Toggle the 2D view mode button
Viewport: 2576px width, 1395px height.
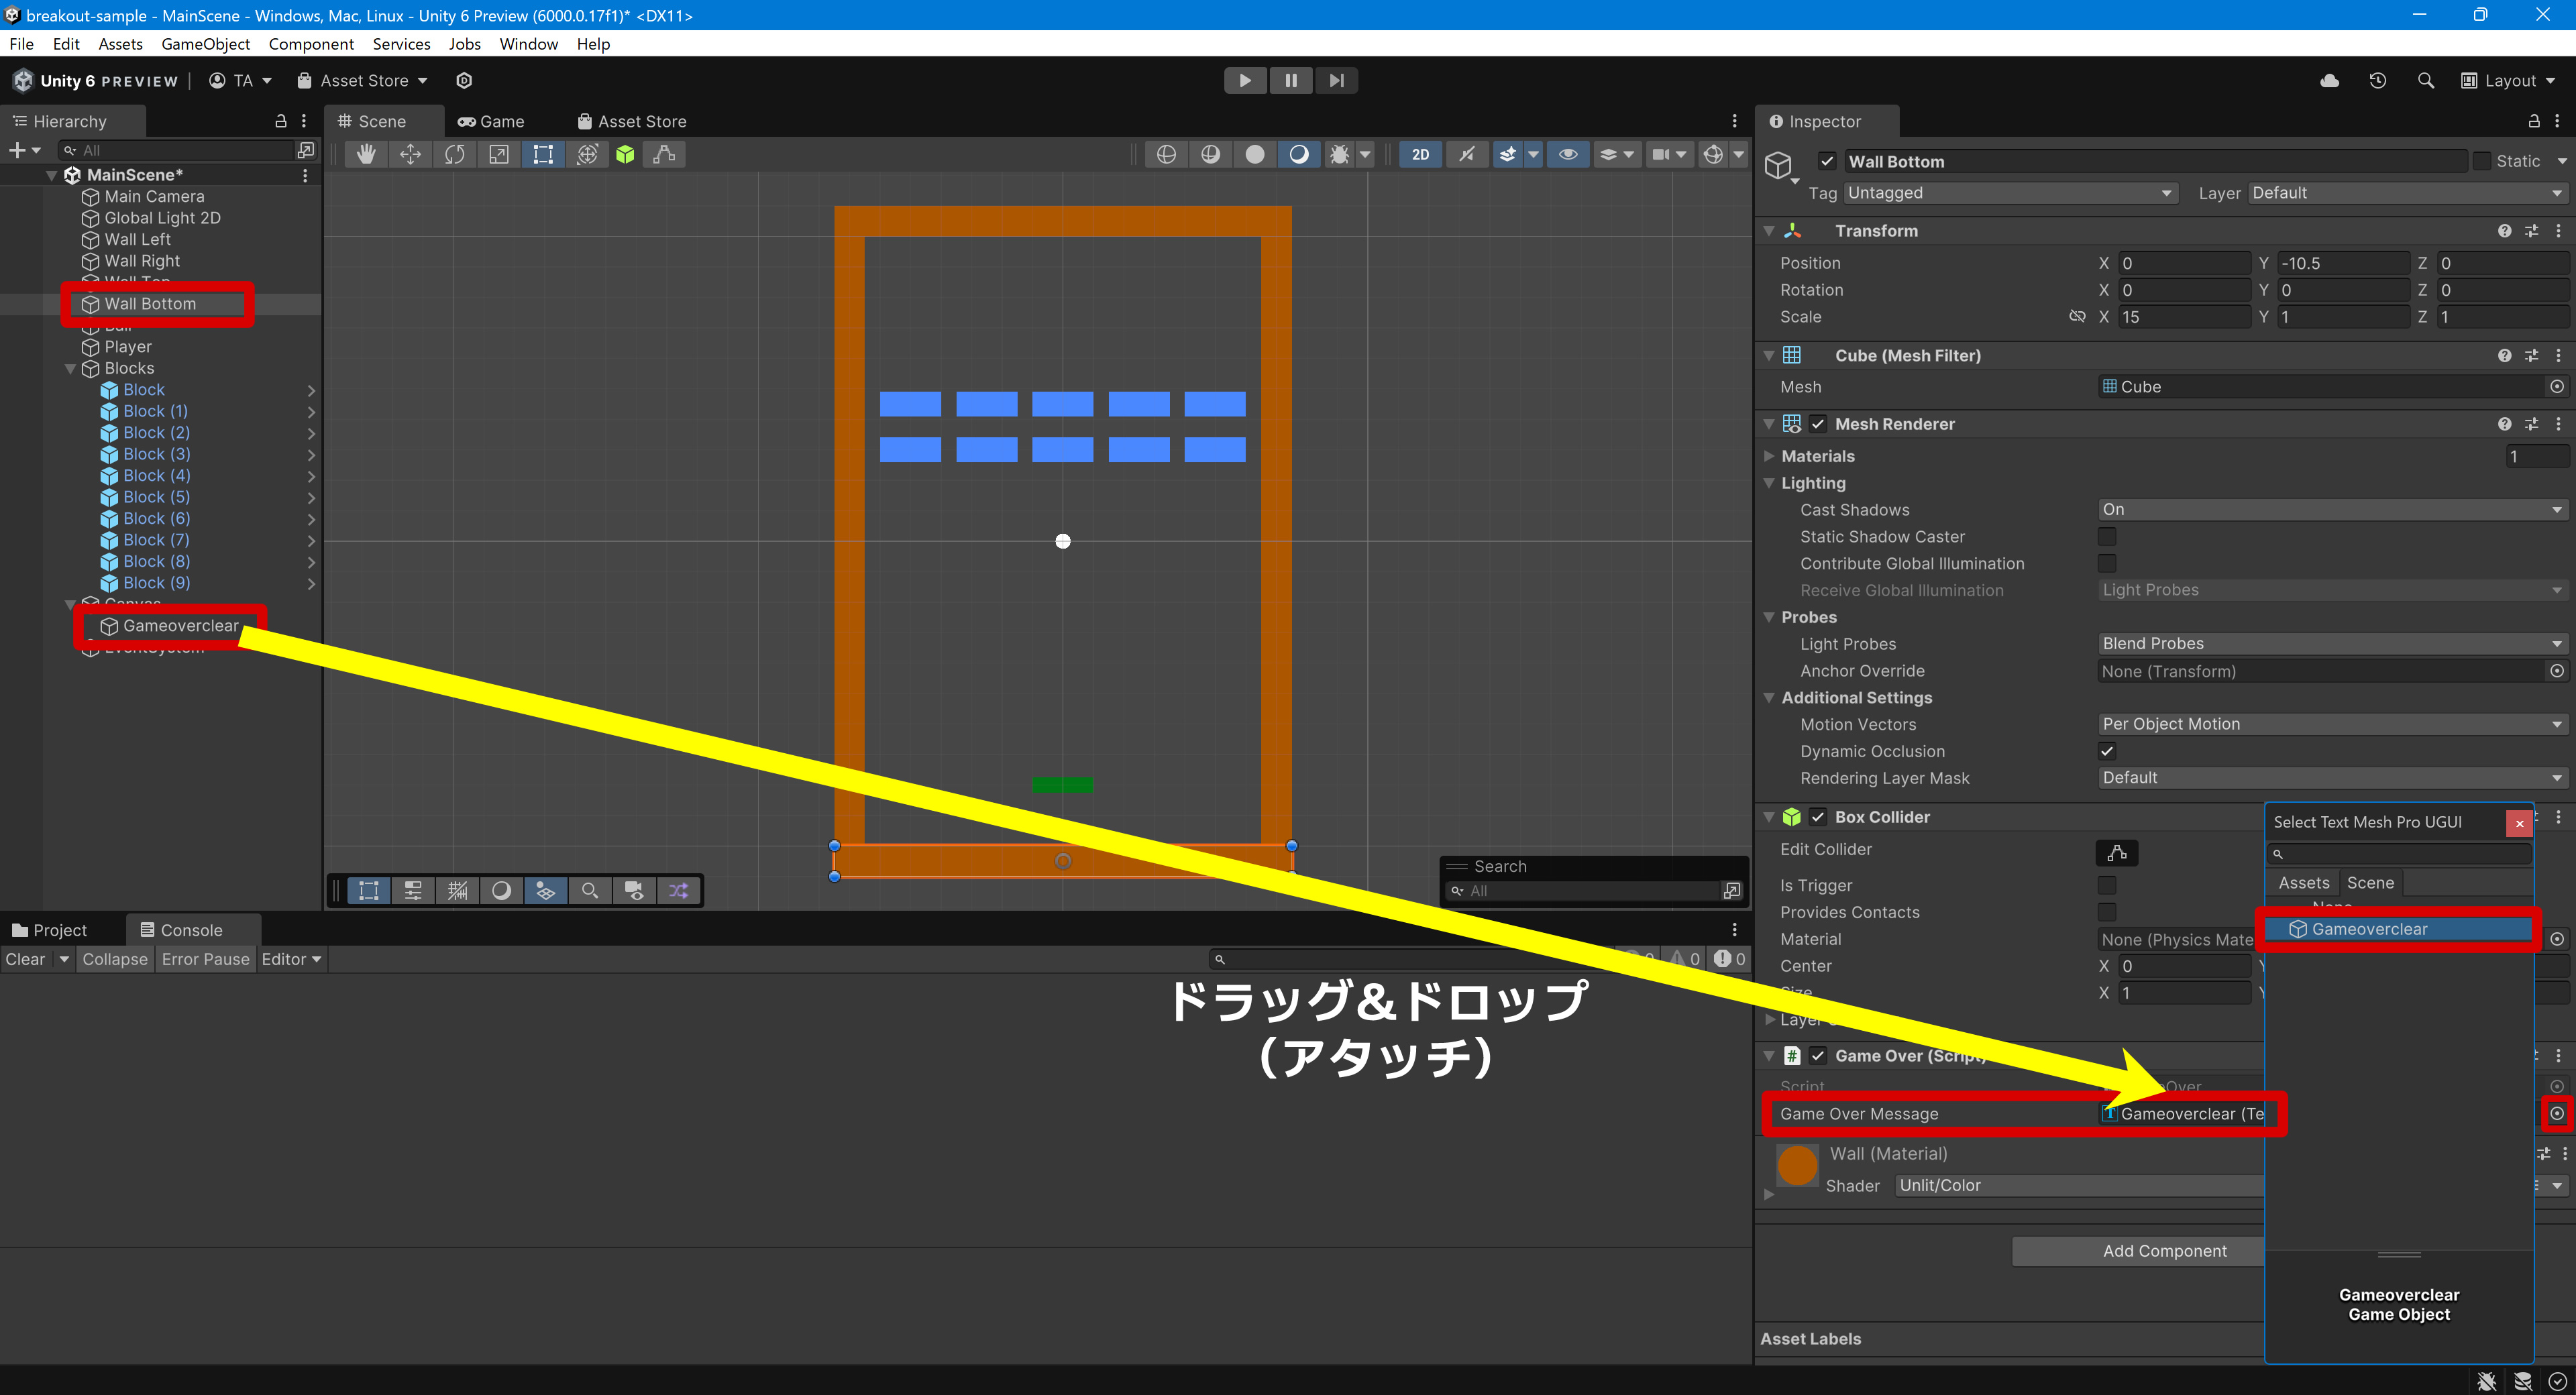(x=1420, y=154)
